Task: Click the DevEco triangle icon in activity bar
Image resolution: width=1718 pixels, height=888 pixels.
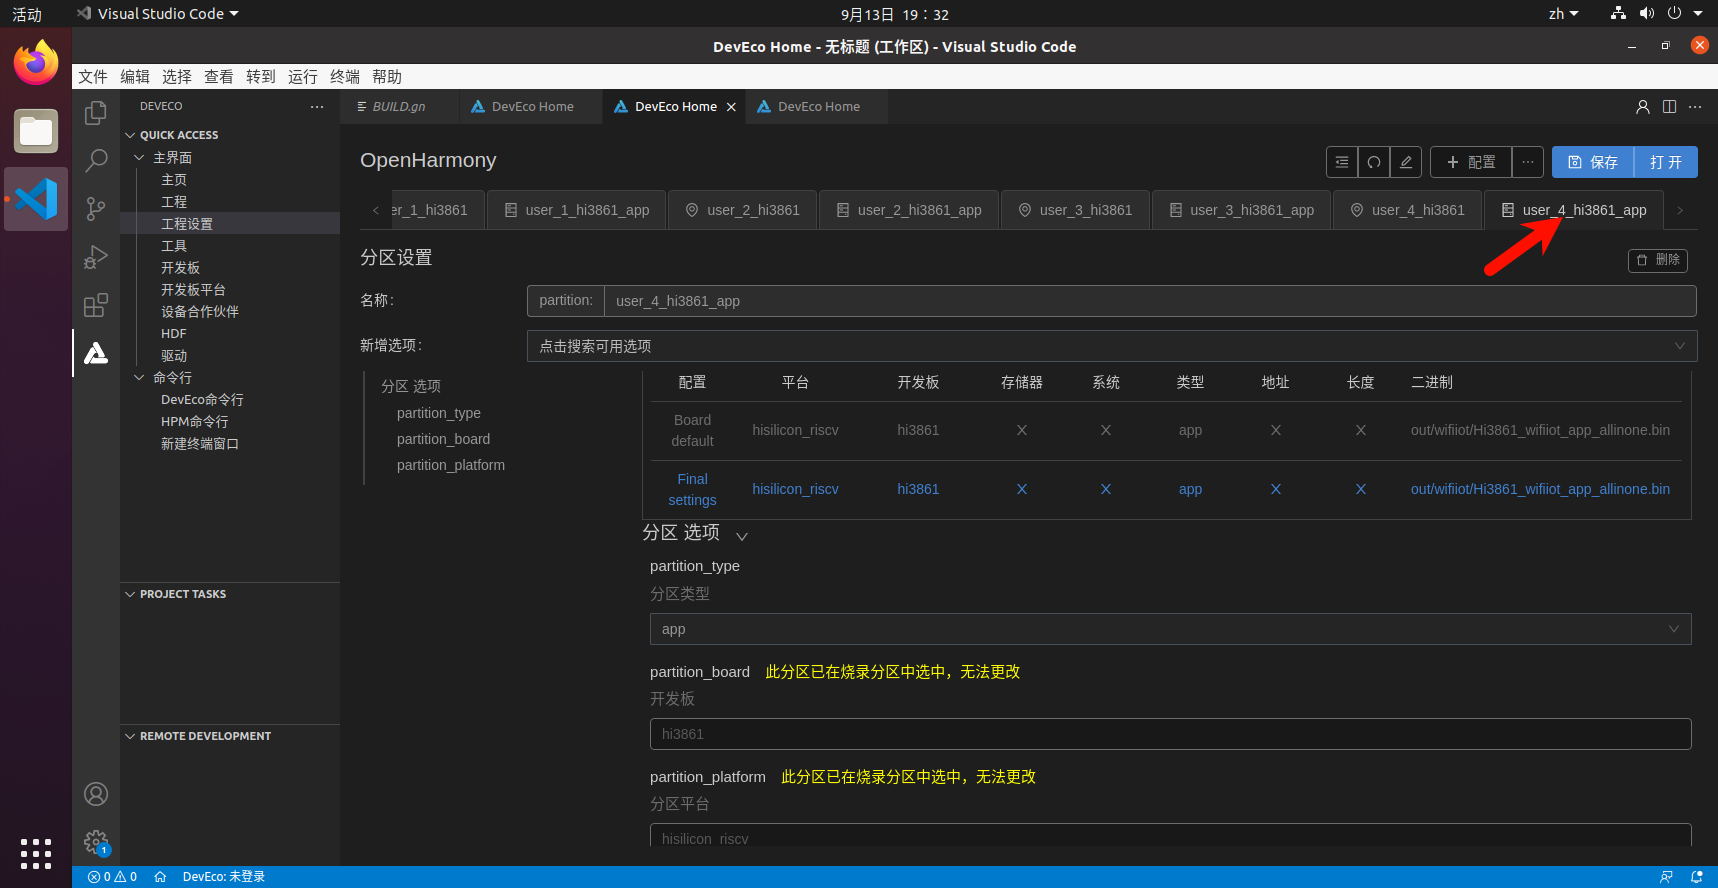Action: (96, 353)
